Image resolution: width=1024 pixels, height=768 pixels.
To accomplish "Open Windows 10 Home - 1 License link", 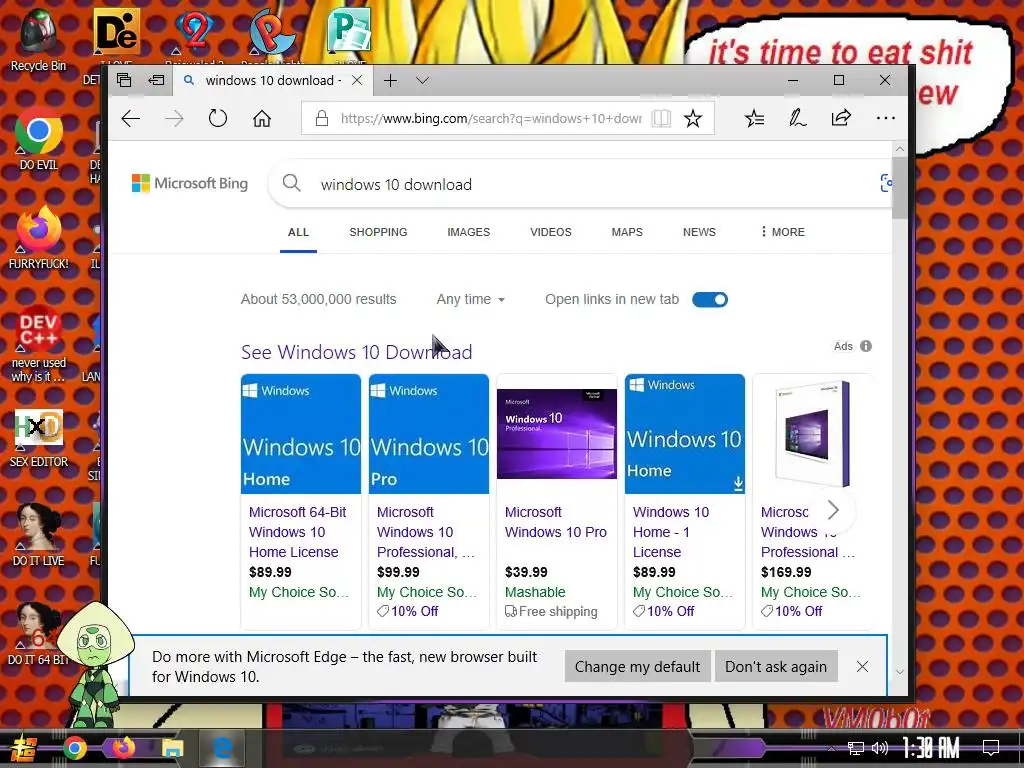I will [x=671, y=532].
